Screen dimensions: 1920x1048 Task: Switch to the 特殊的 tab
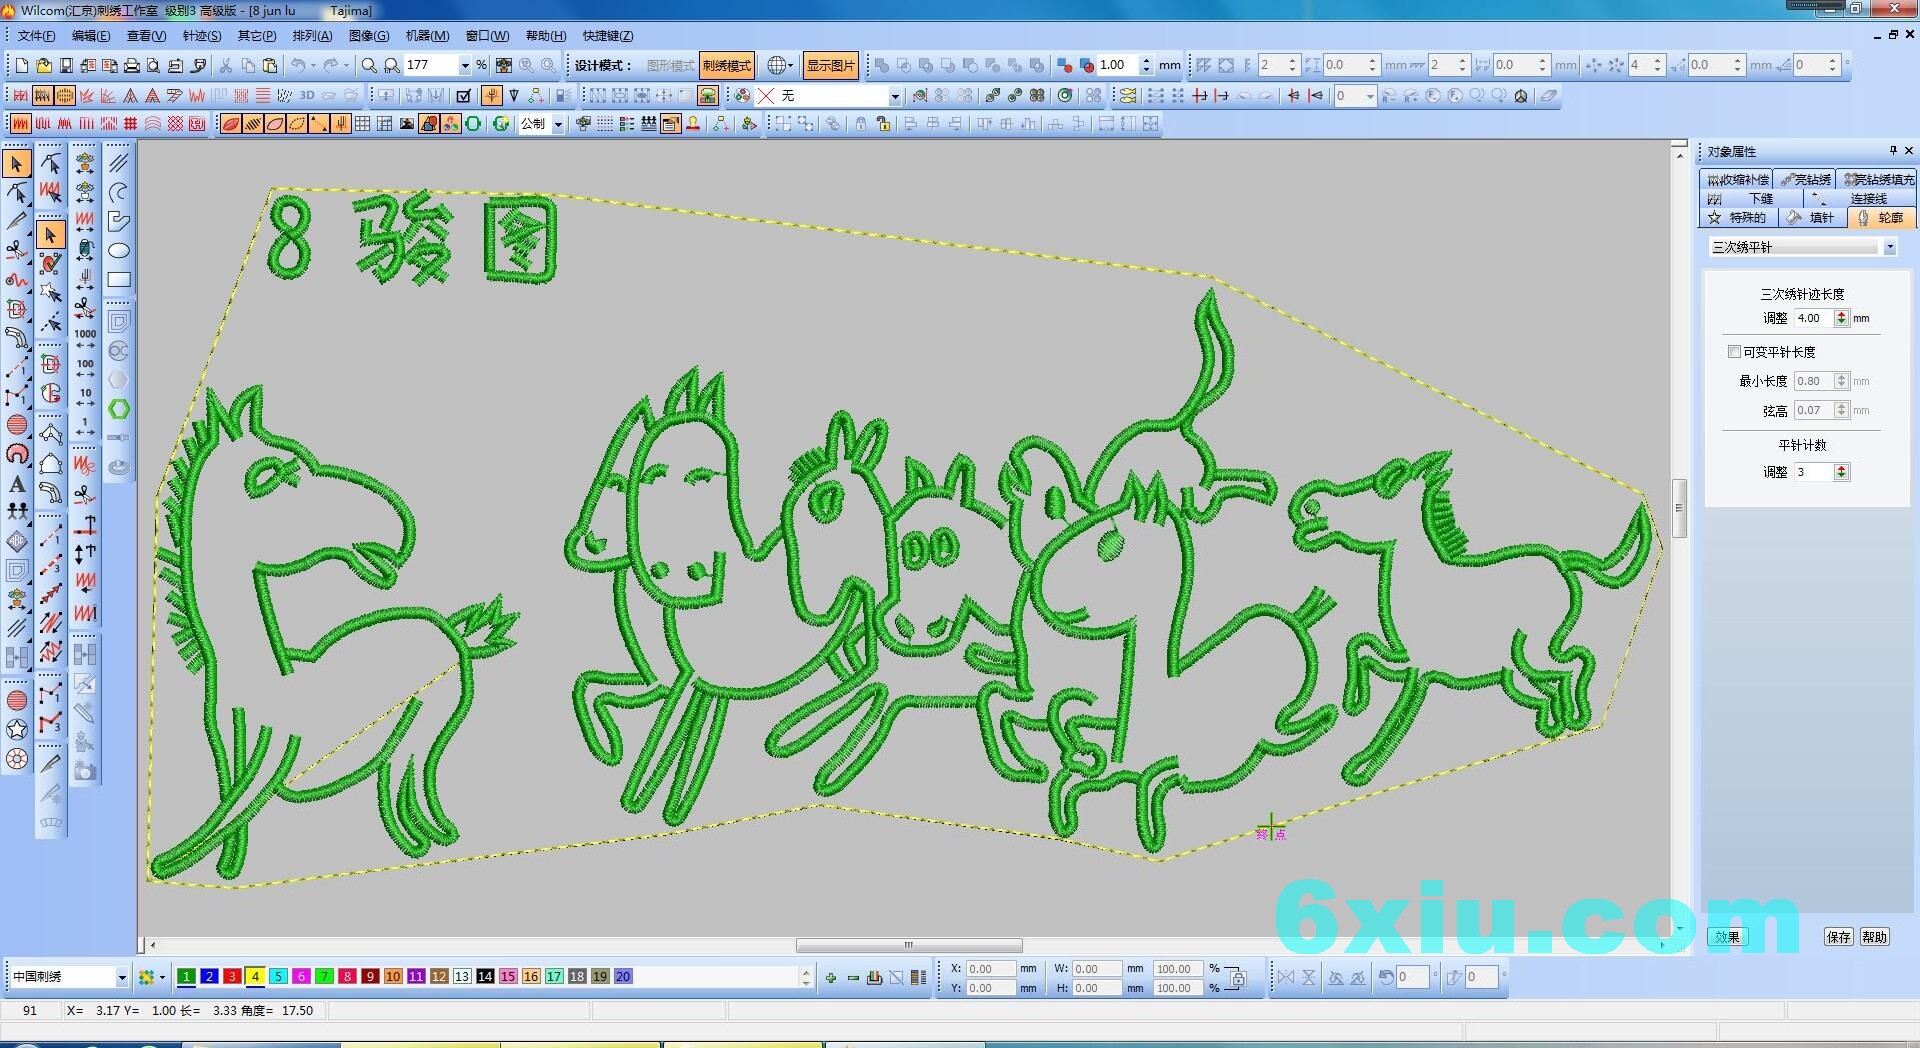coord(1740,217)
